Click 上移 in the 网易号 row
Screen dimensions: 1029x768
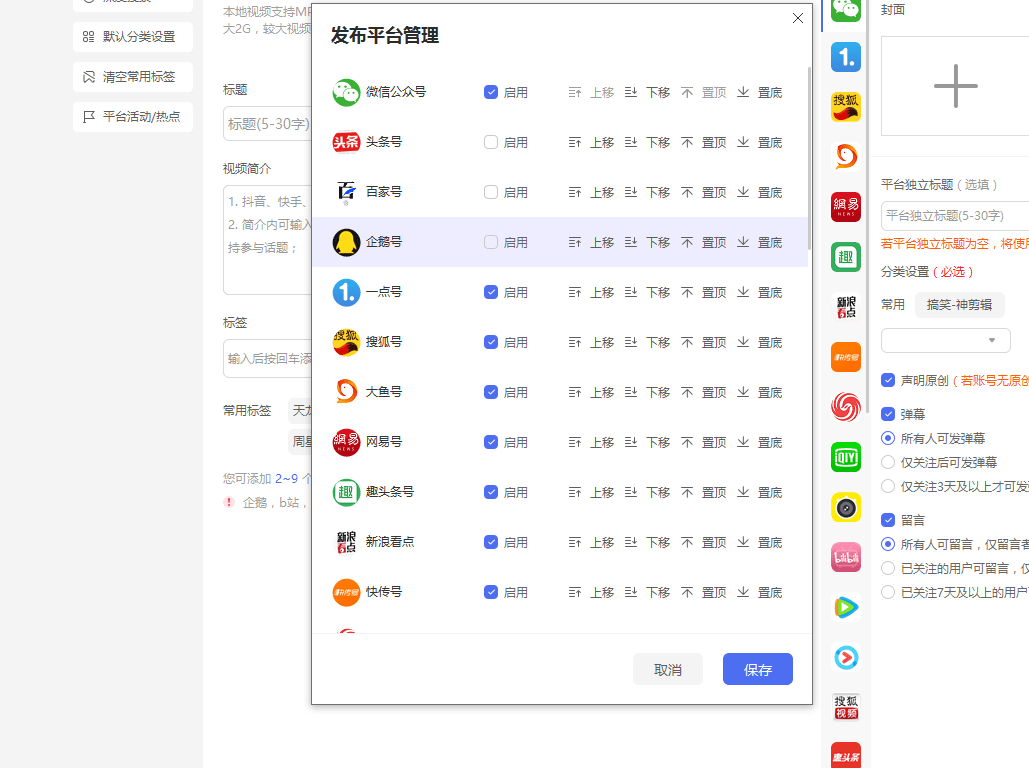coord(602,442)
